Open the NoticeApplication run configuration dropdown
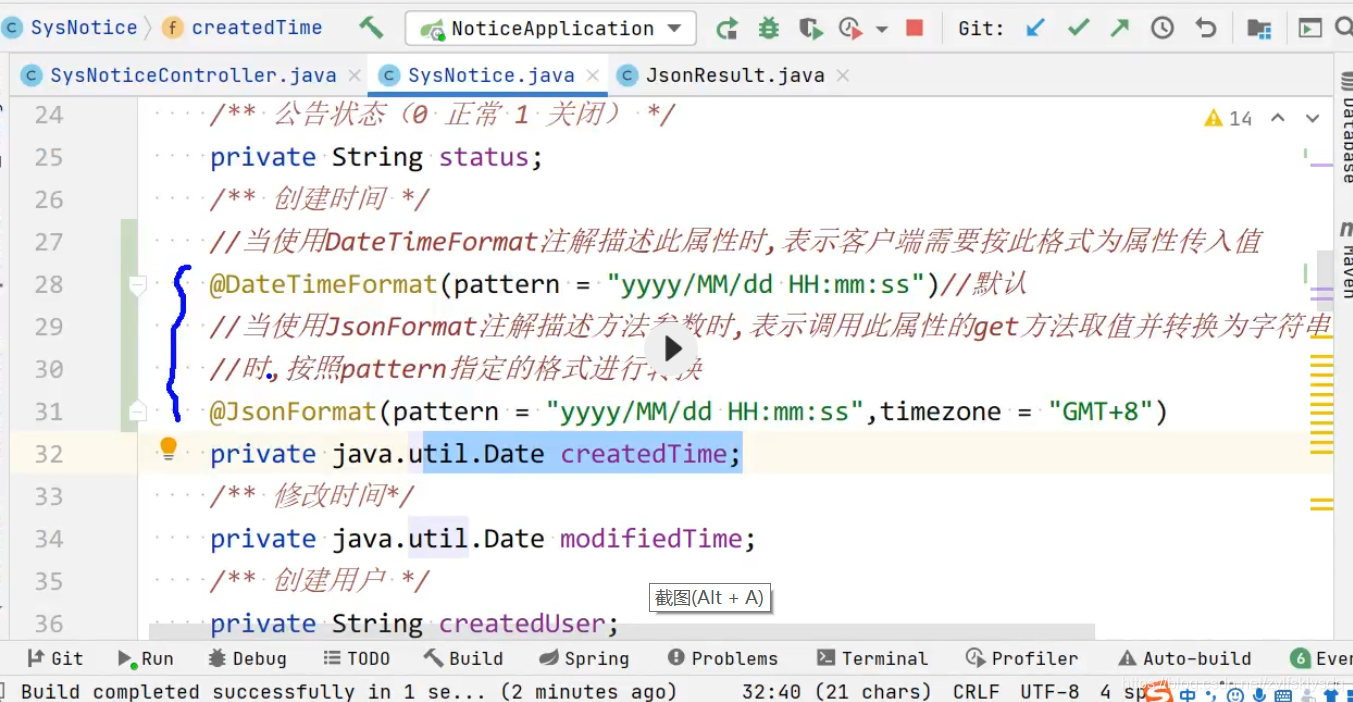Viewport: 1353px width, 702px height. [x=551, y=28]
